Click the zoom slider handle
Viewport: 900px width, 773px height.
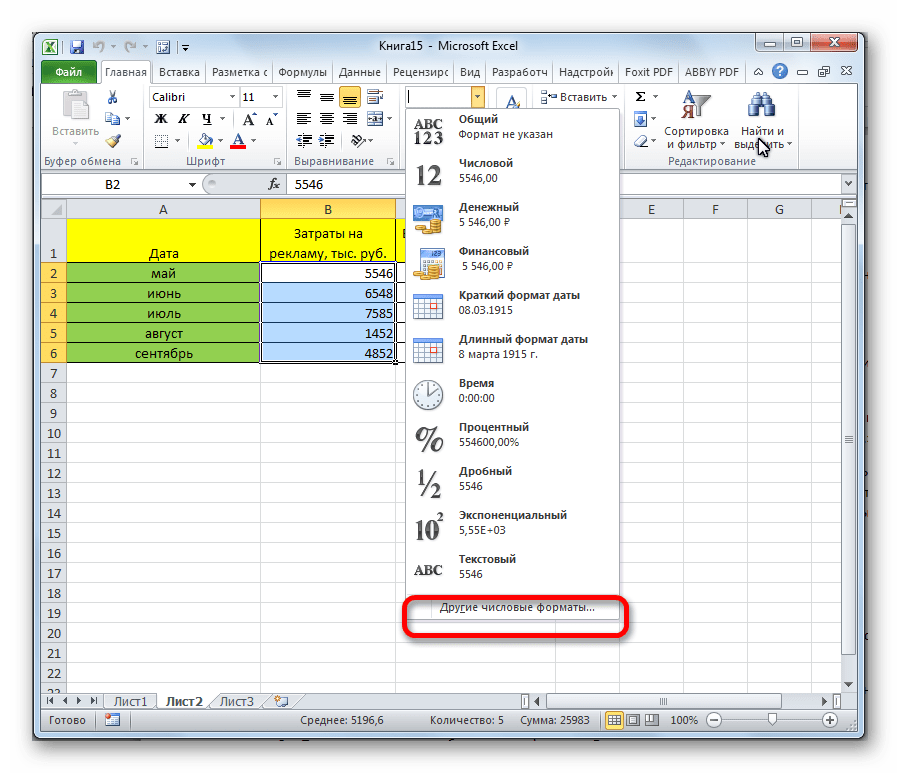click(771, 720)
